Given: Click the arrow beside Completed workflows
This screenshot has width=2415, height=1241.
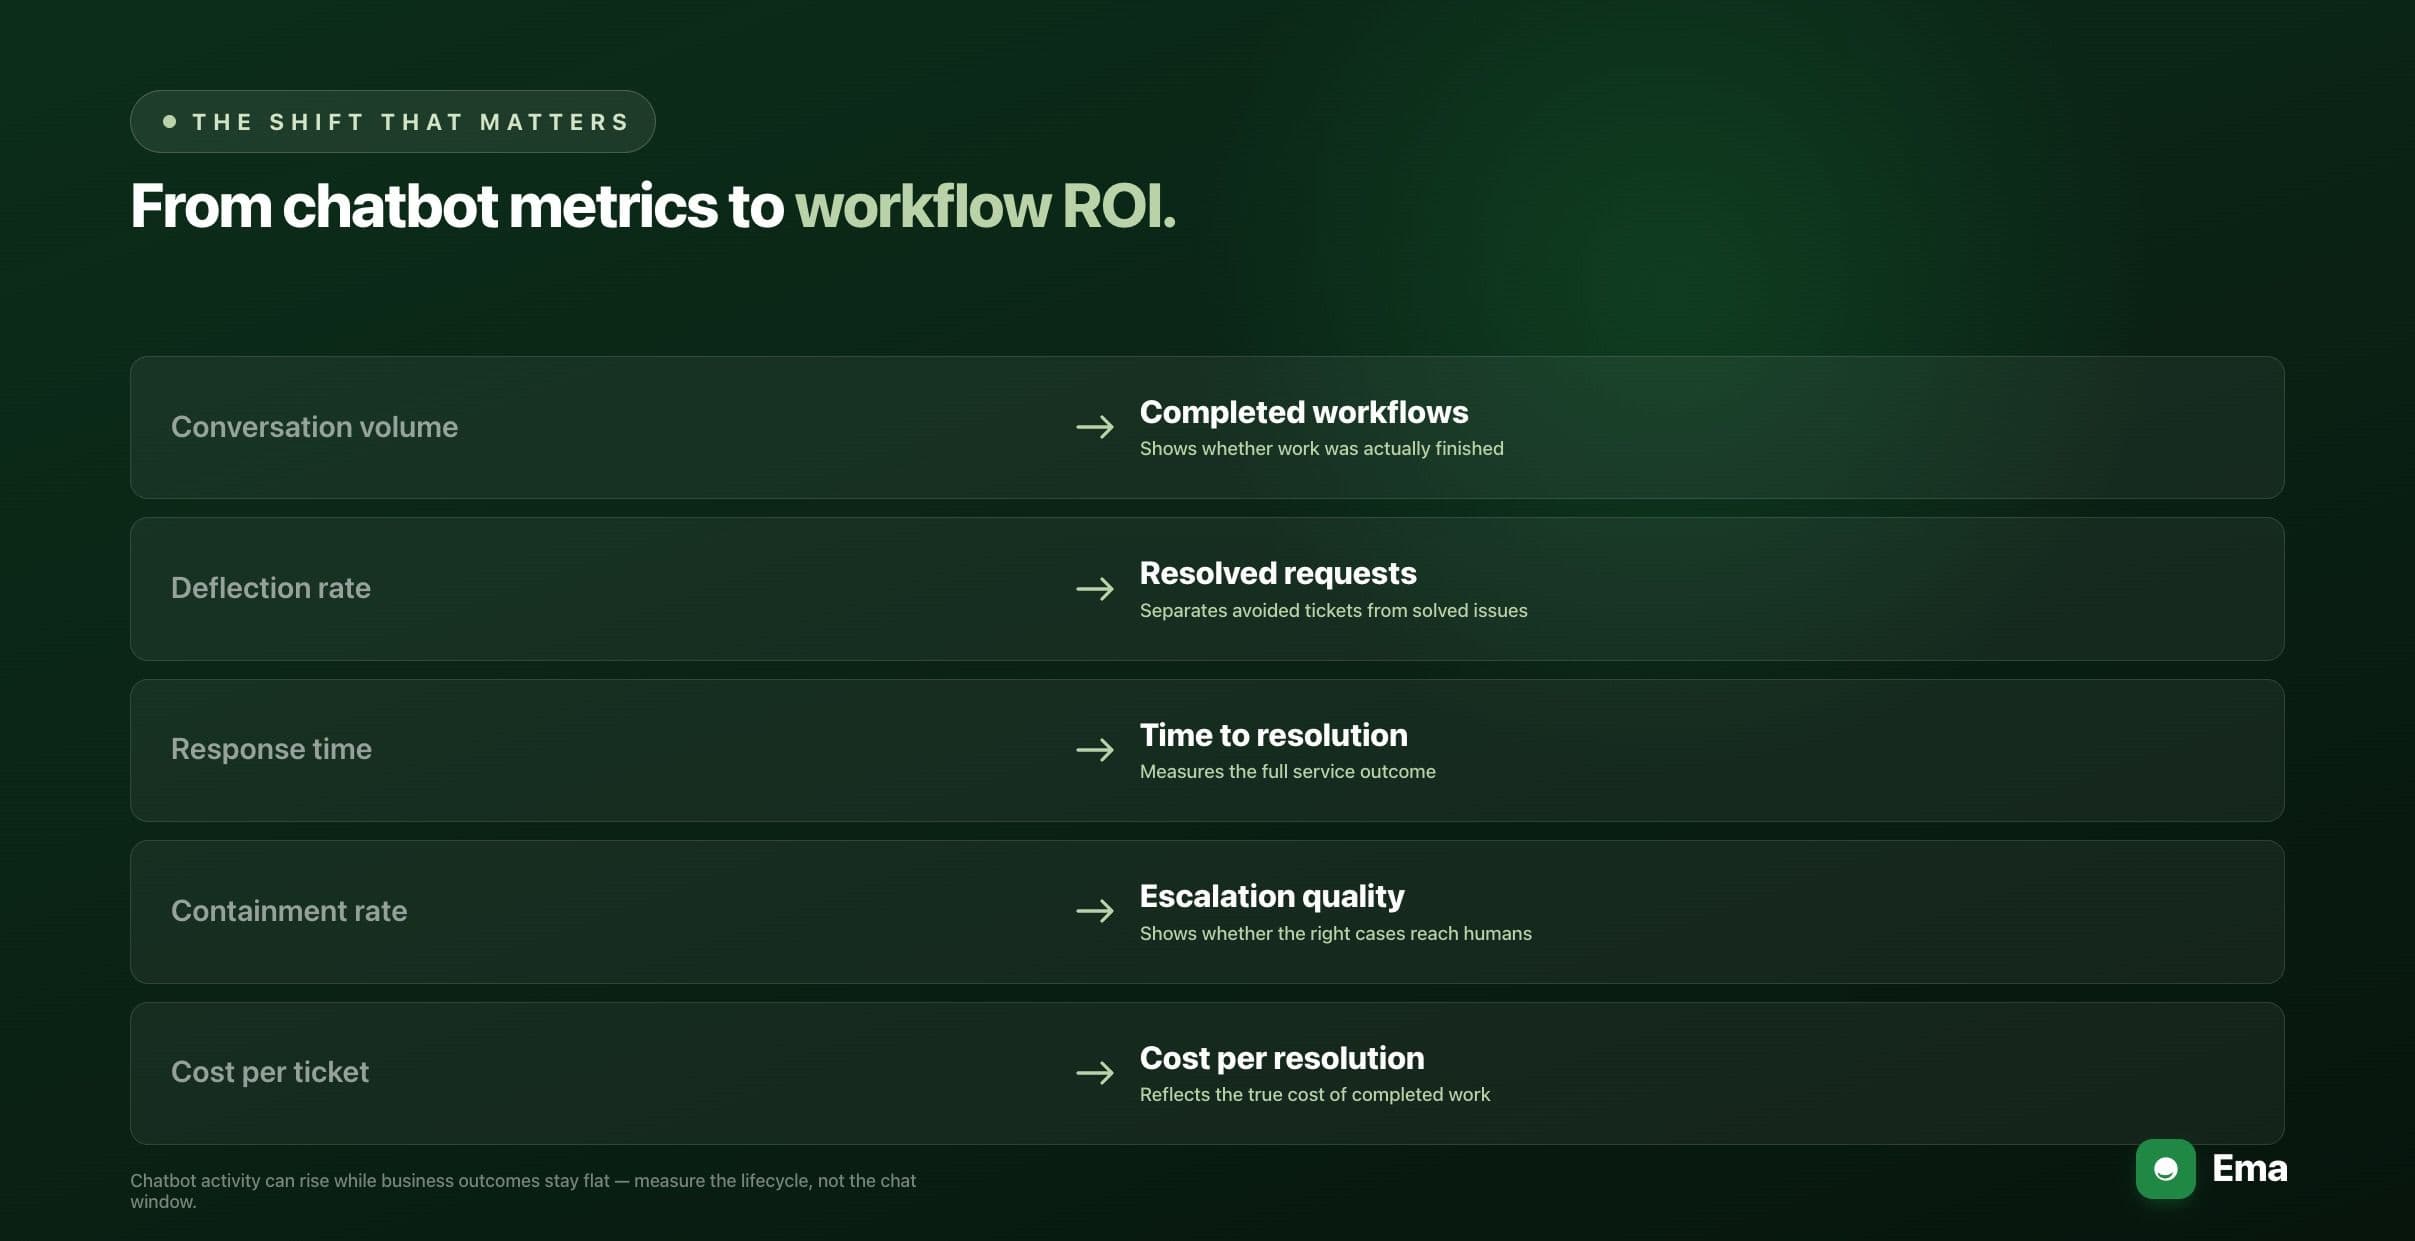Looking at the screenshot, I should [1095, 427].
